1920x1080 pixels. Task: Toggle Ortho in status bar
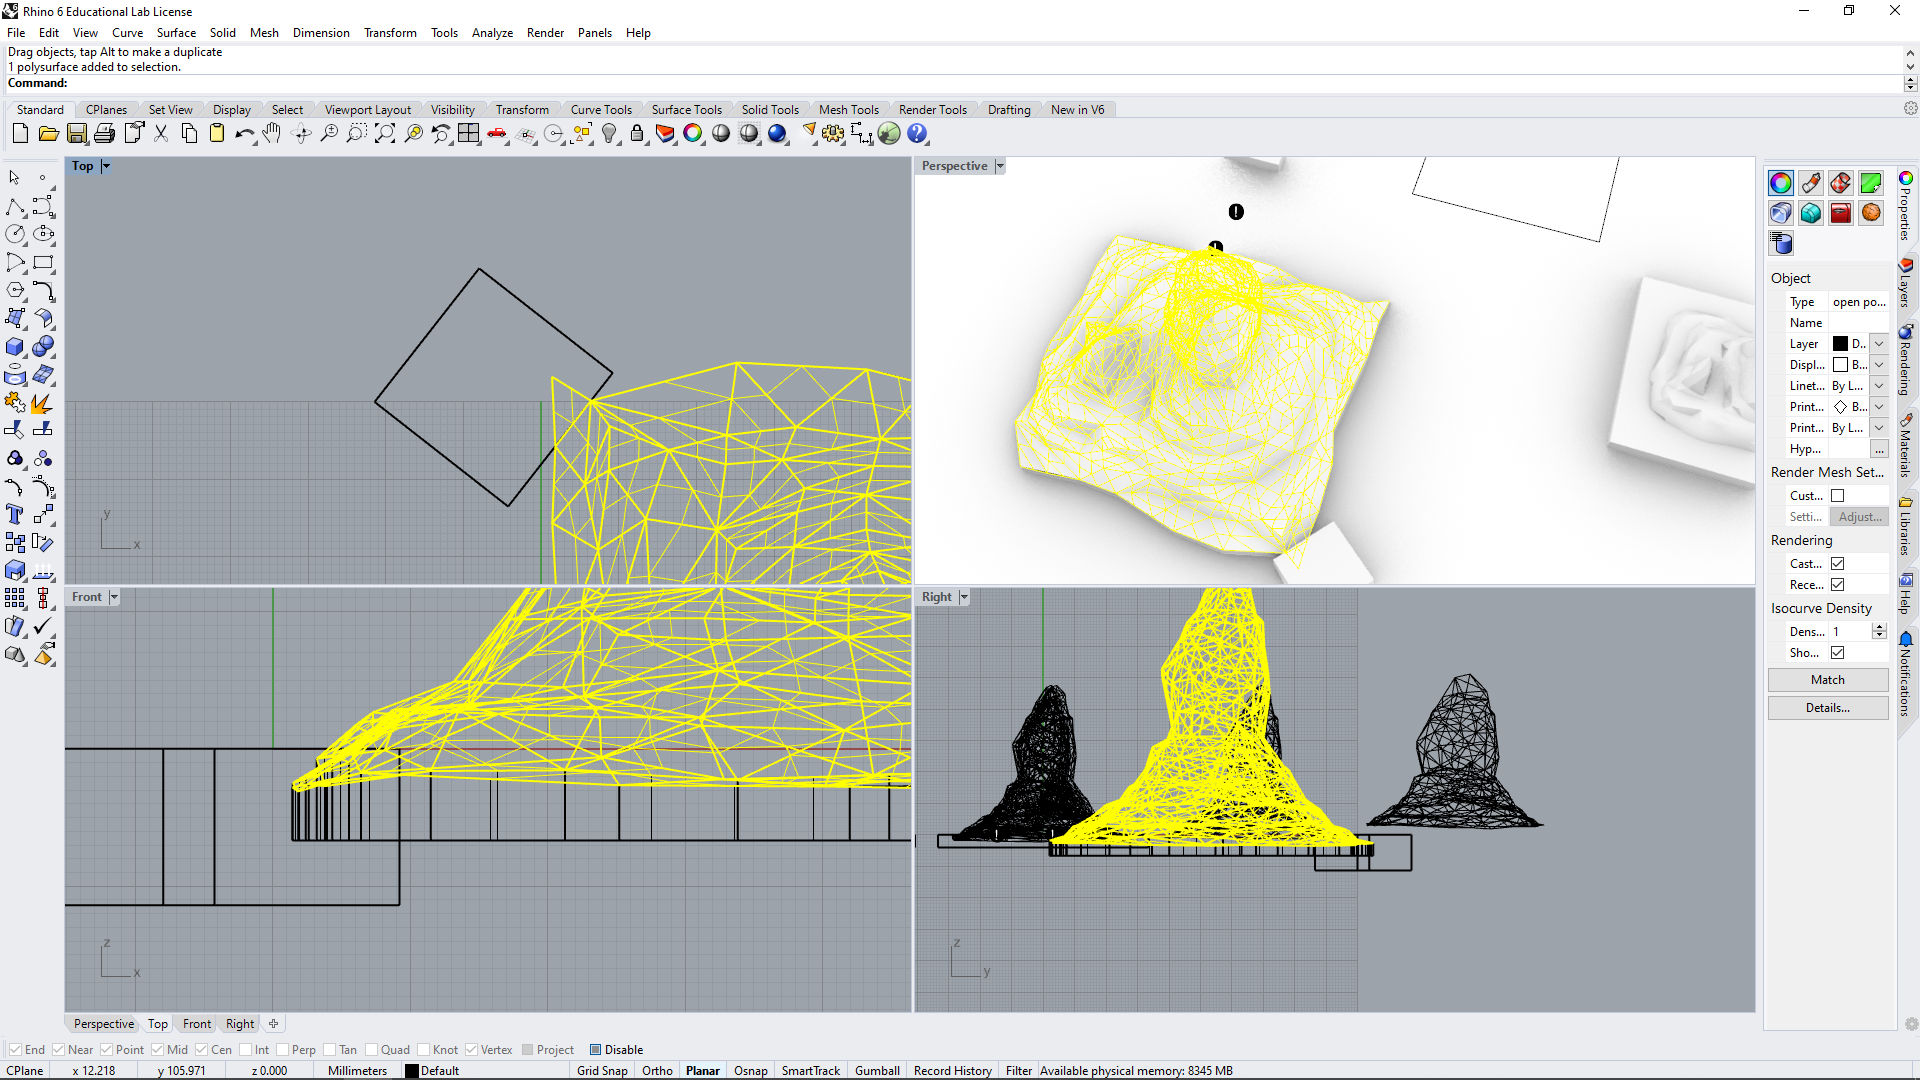[x=657, y=1070]
